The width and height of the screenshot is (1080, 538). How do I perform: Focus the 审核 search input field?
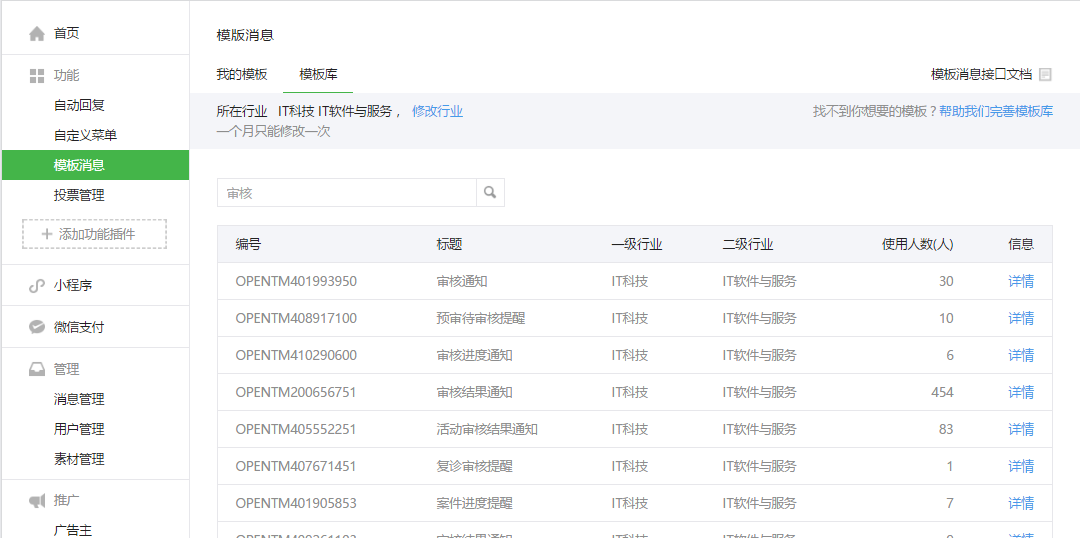click(x=346, y=193)
